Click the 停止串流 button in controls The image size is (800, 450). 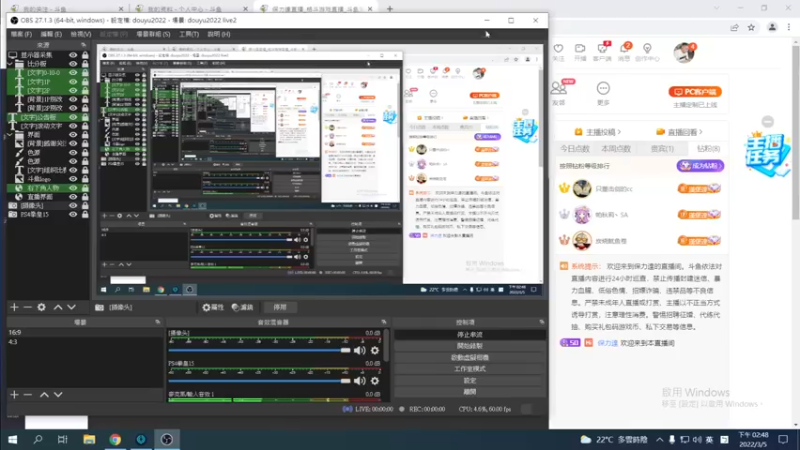pos(469,335)
